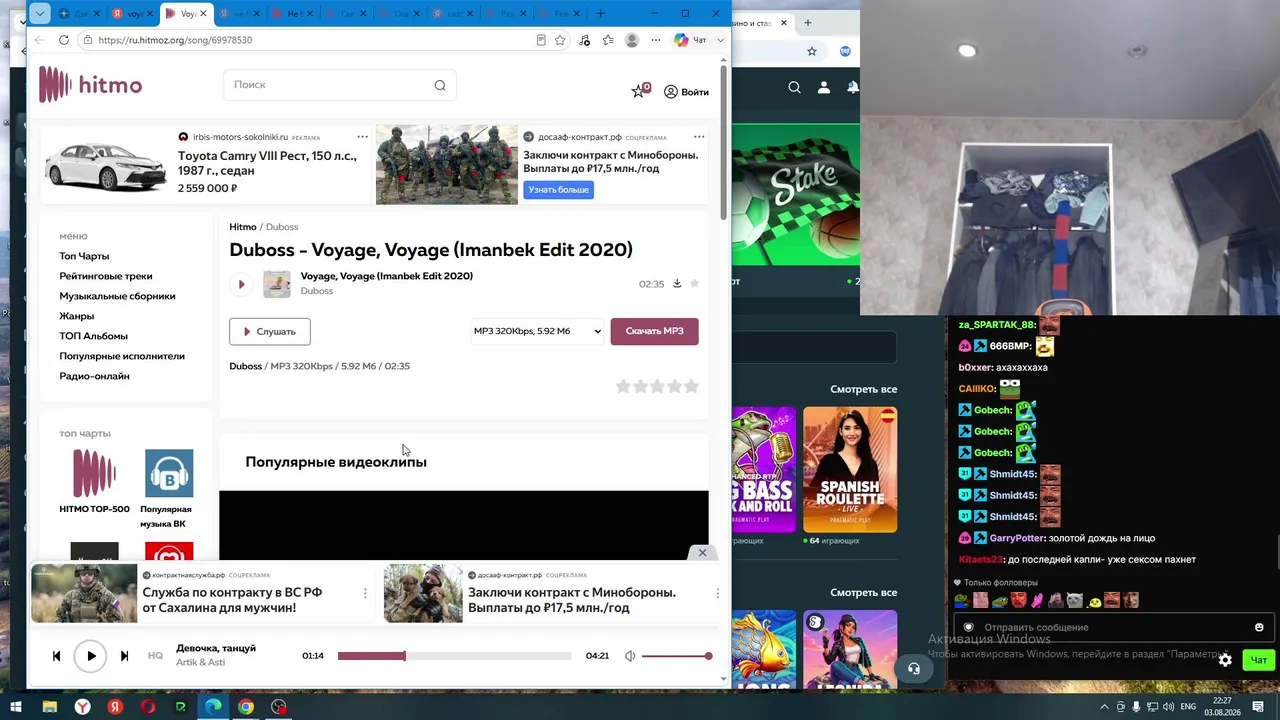Open options of bottom Минобороны ad
This screenshot has width=1280, height=720.
[x=717, y=593]
